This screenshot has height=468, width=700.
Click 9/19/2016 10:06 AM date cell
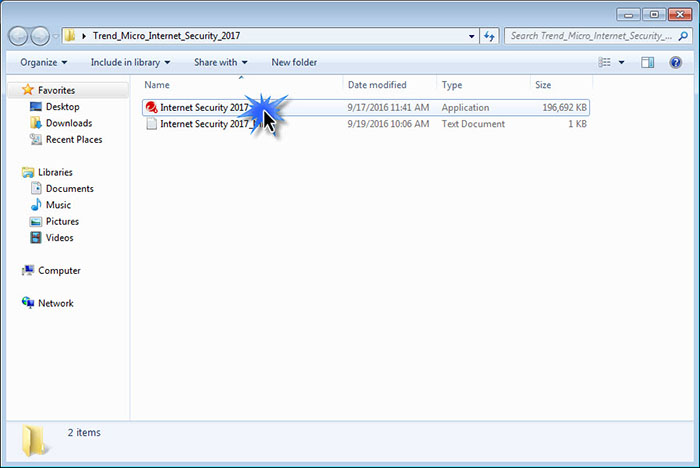pyautogui.click(x=388, y=124)
